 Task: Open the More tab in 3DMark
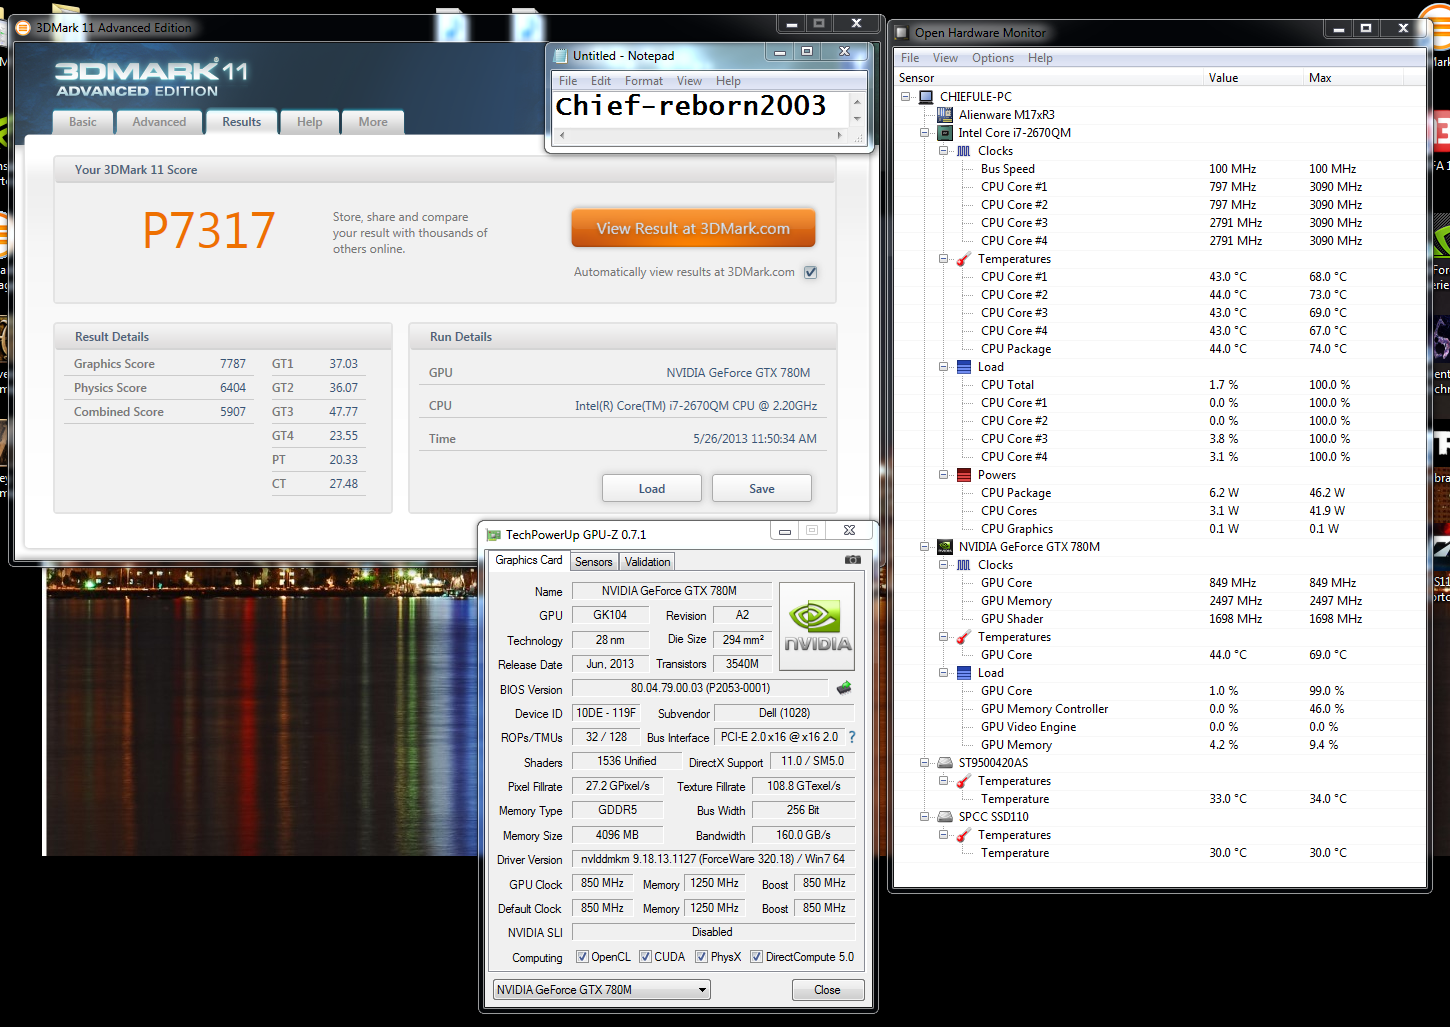point(373,122)
